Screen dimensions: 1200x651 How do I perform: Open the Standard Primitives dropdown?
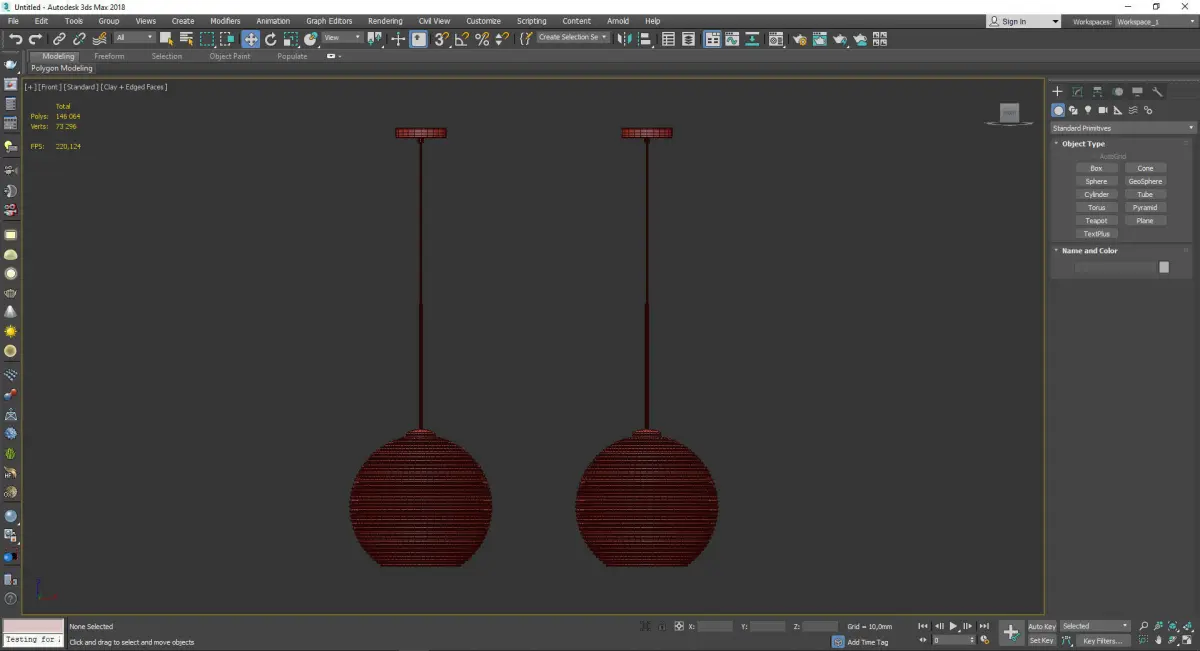click(1122, 128)
